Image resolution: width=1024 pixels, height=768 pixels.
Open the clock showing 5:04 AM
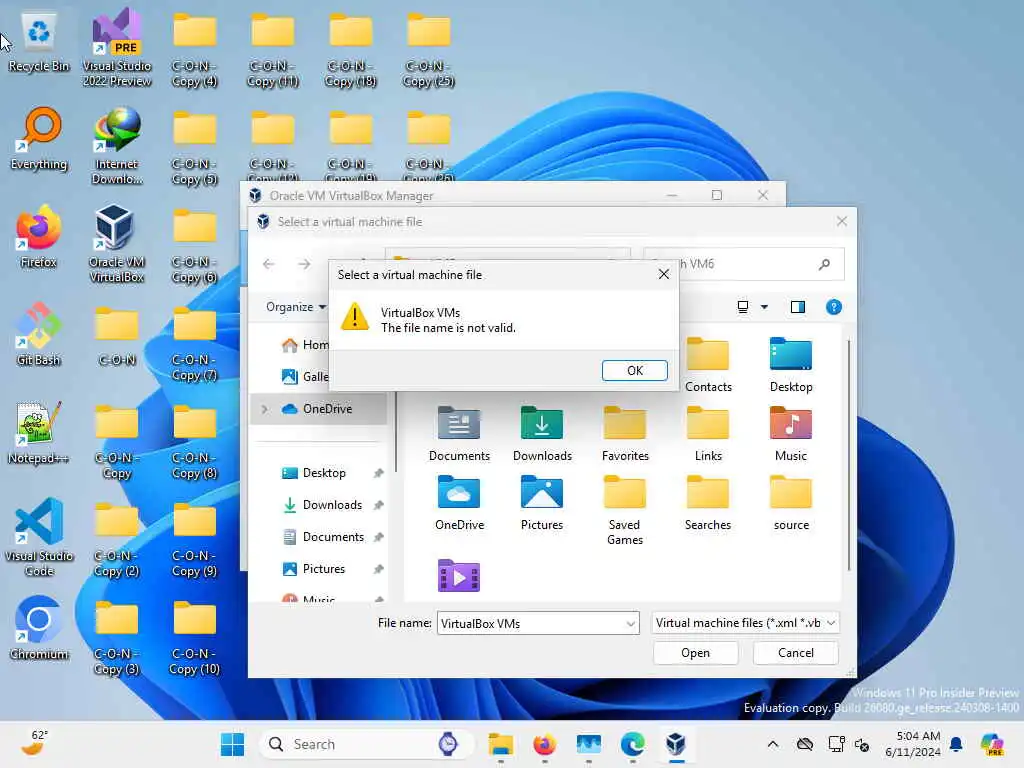coord(912,744)
